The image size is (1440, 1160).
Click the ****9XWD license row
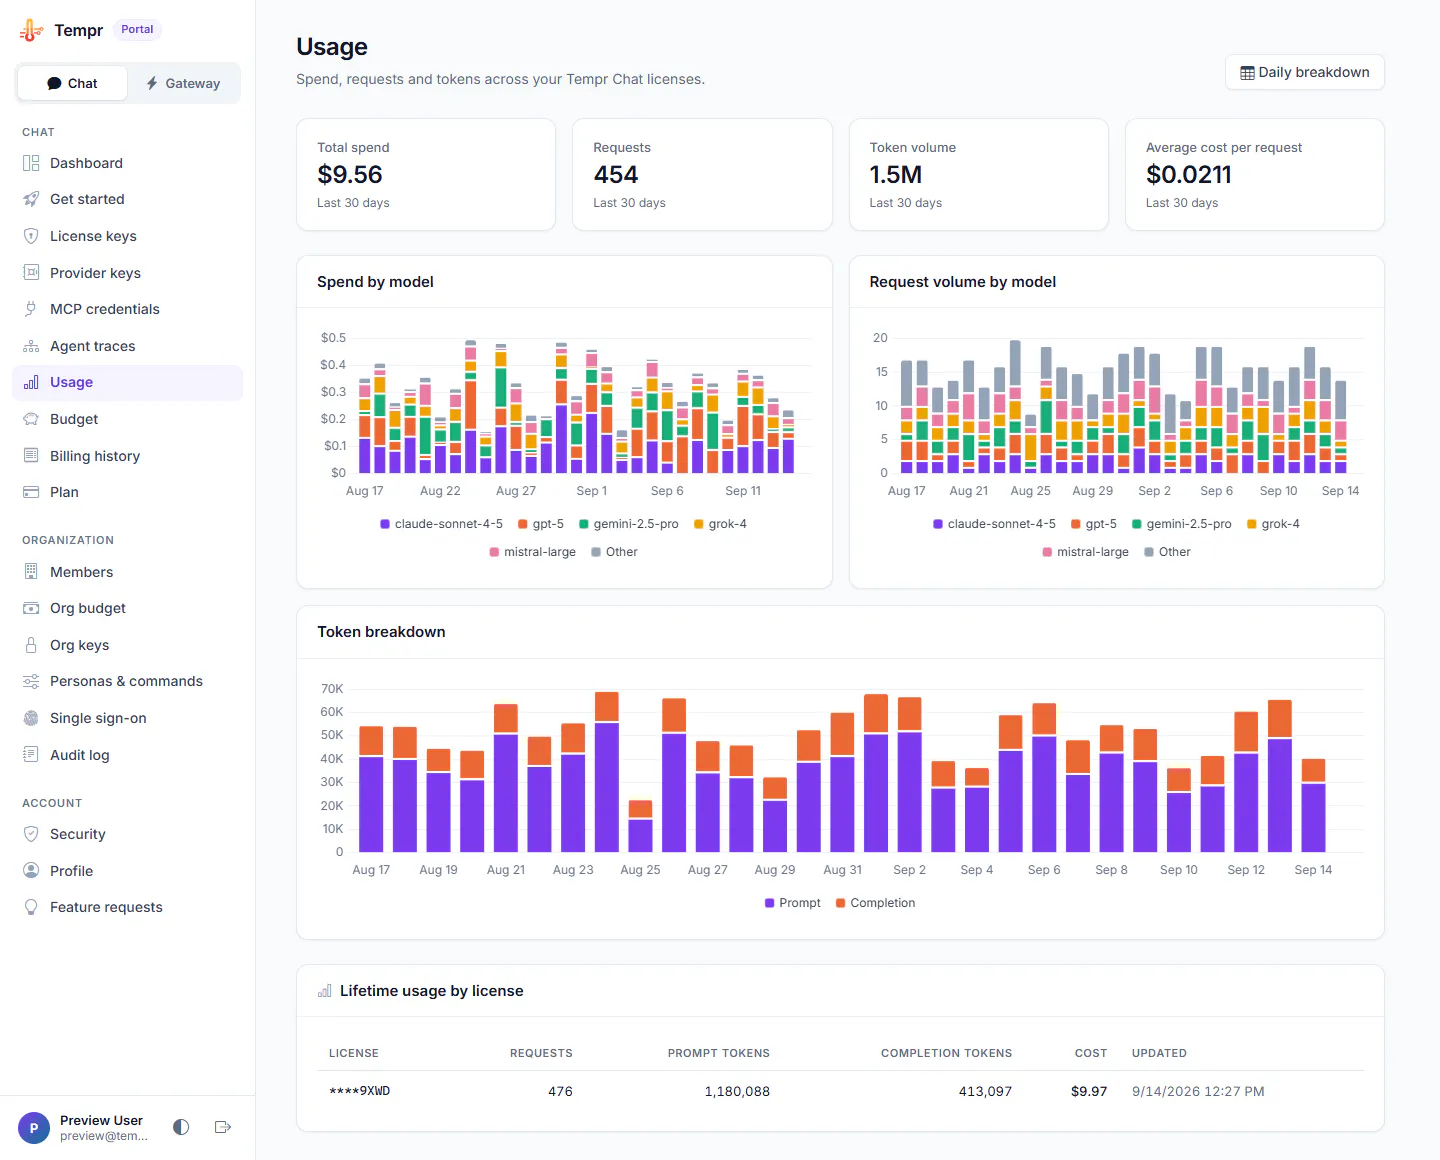(840, 1091)
